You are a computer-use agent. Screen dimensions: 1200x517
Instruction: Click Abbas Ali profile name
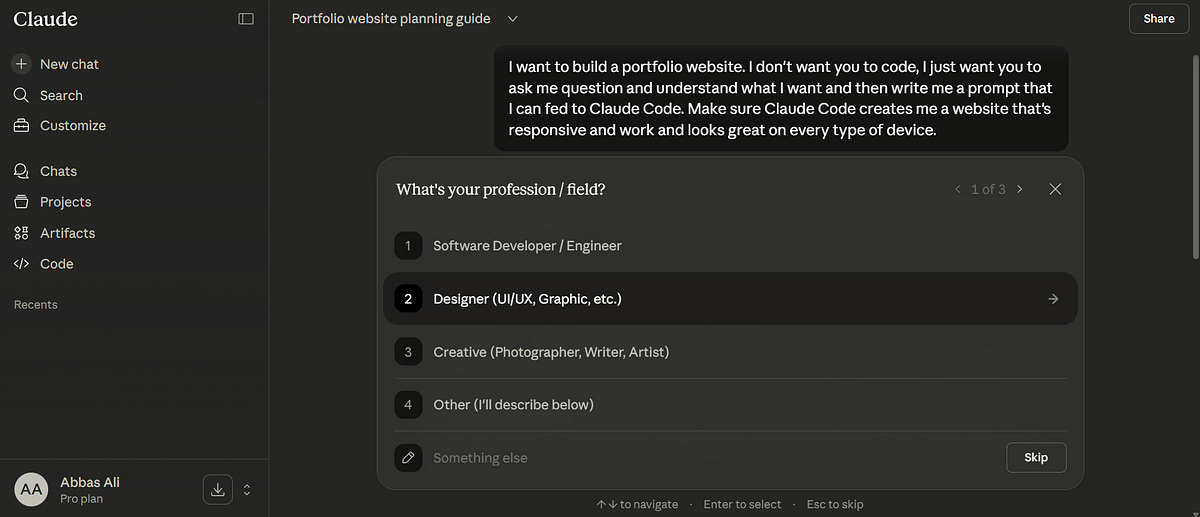(x=90, y=482)
